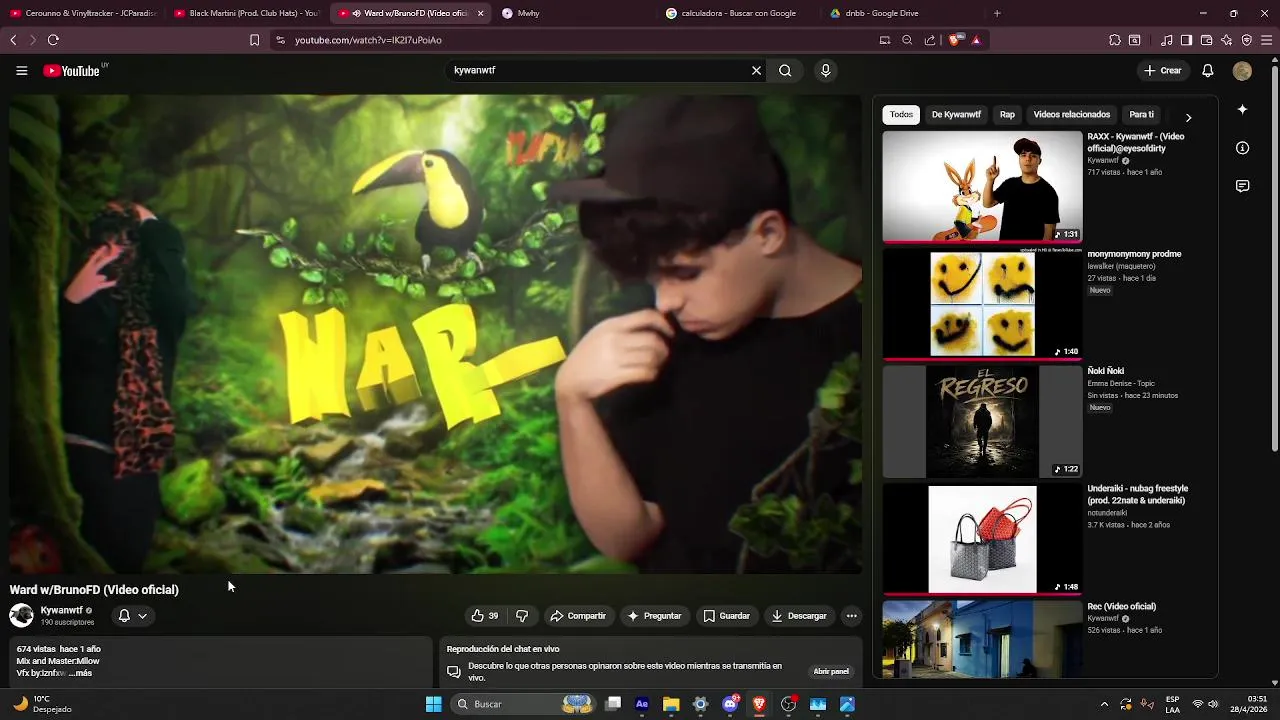Viewport: 1280px width, 720px height.
Task: Open a new browser tab with plus
Action: pyautogui.click(x=997, y=13)
